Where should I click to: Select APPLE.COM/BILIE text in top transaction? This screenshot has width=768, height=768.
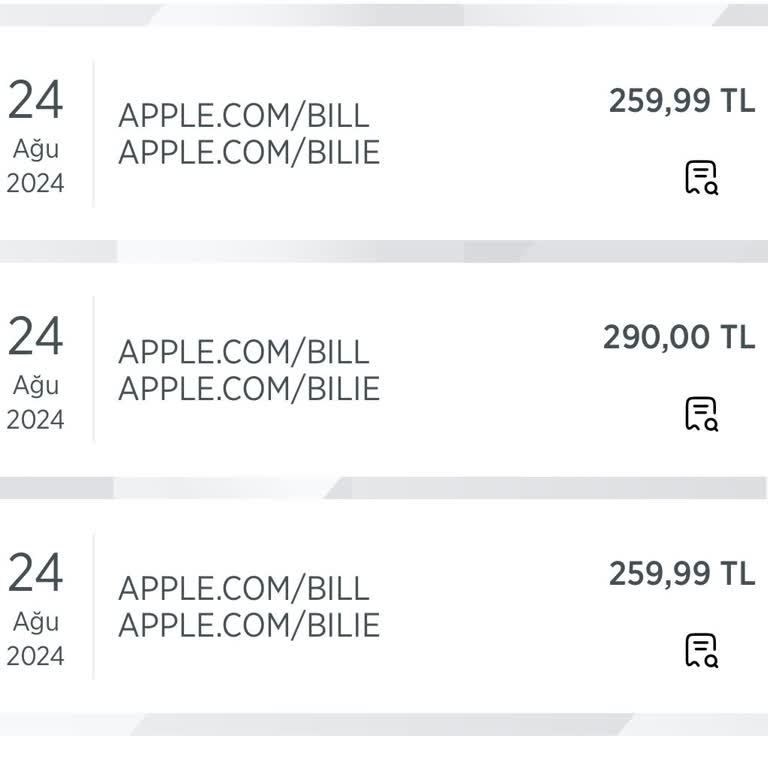click(249, 153)
